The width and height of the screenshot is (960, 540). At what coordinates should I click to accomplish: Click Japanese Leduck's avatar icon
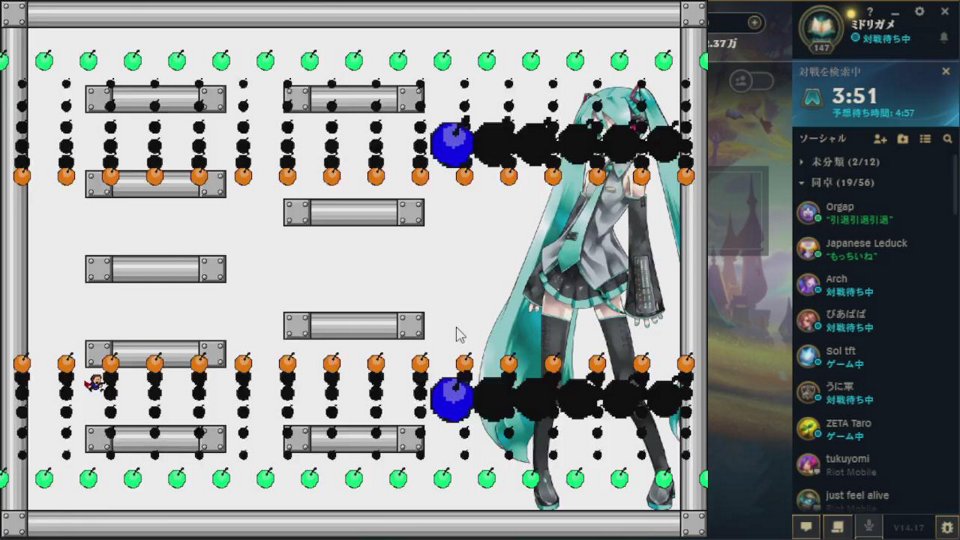(x=808, y=249)
